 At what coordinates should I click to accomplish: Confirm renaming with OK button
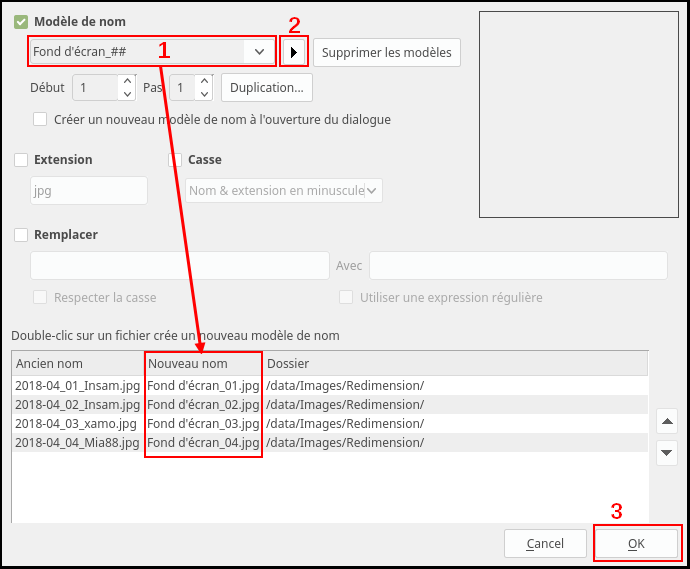(x=636, y=544)
